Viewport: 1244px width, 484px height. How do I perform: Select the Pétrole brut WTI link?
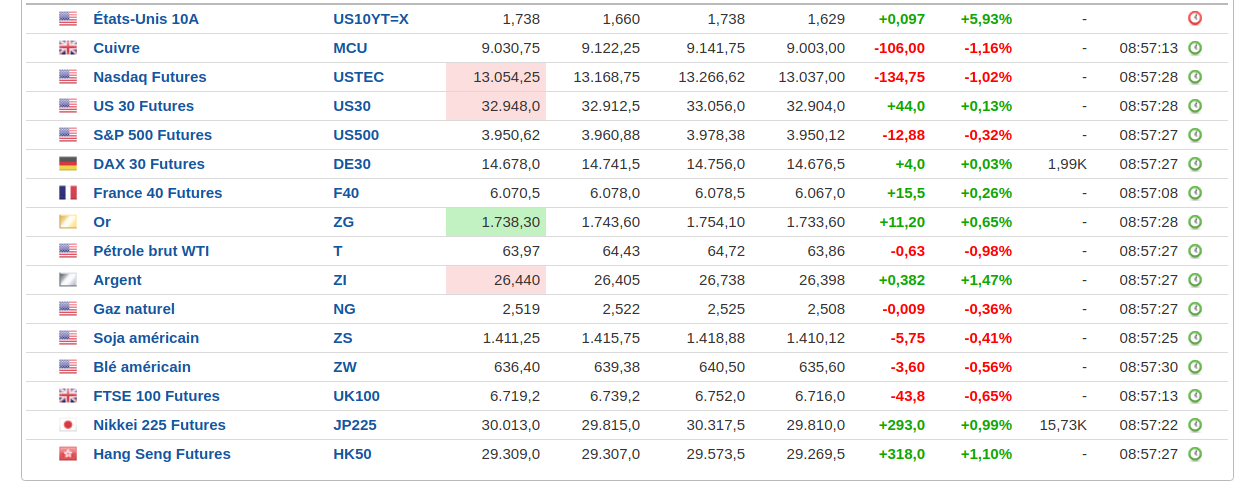pyautogui.click(x=151, y=251)
